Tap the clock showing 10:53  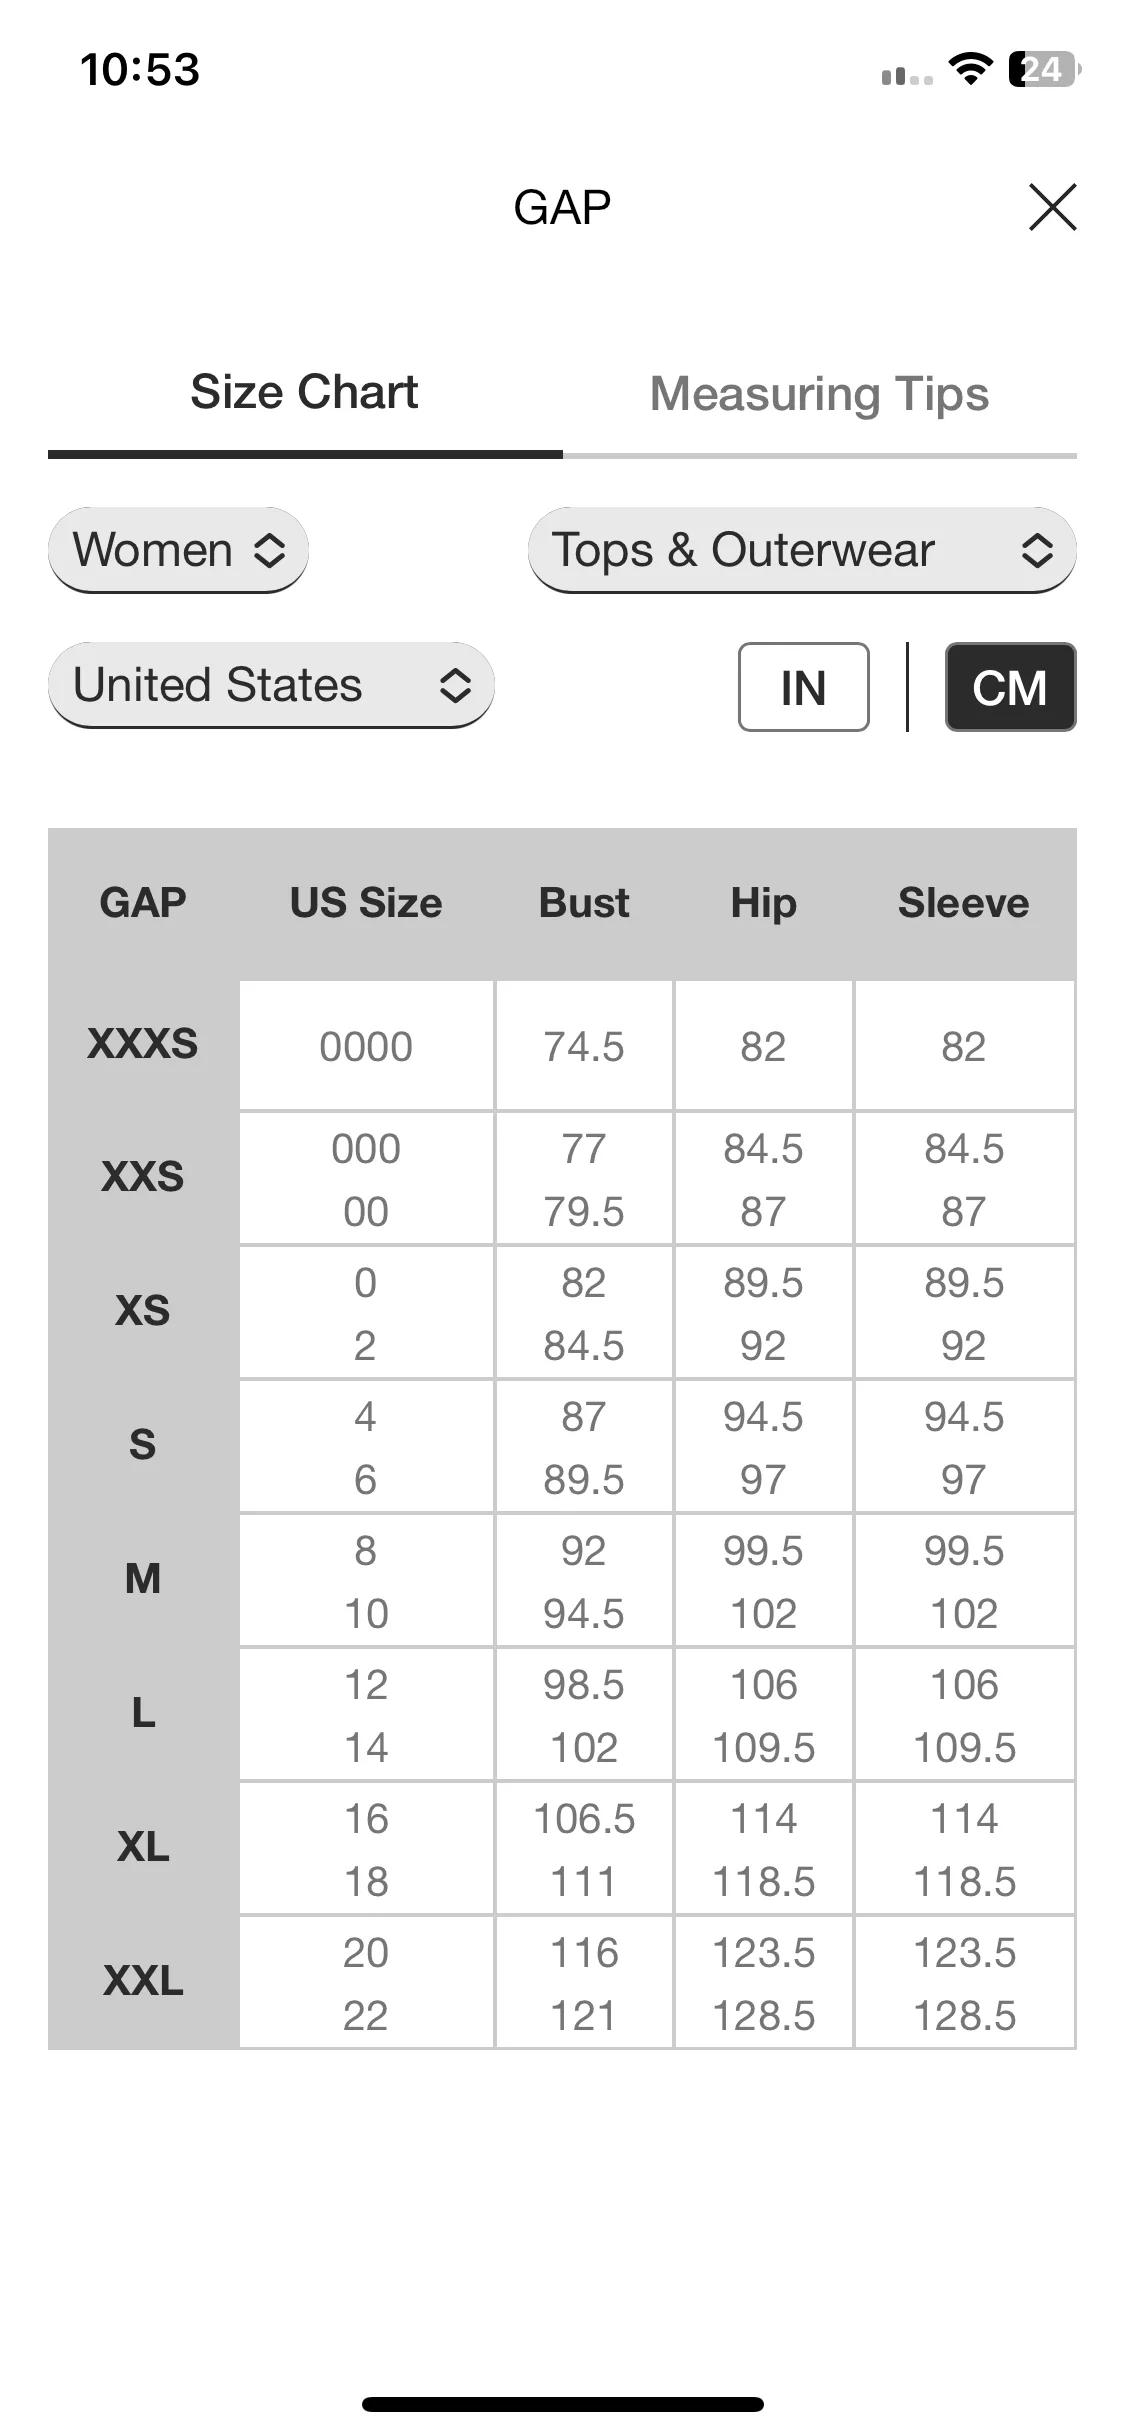point(140,70)
